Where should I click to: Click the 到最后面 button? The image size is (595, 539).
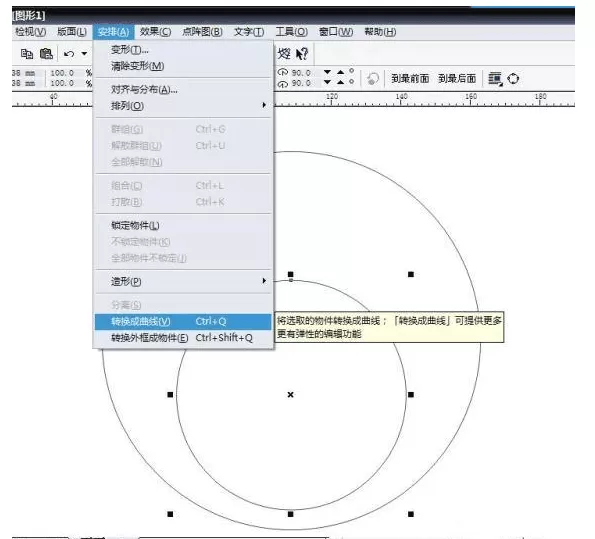click(457, 79)
